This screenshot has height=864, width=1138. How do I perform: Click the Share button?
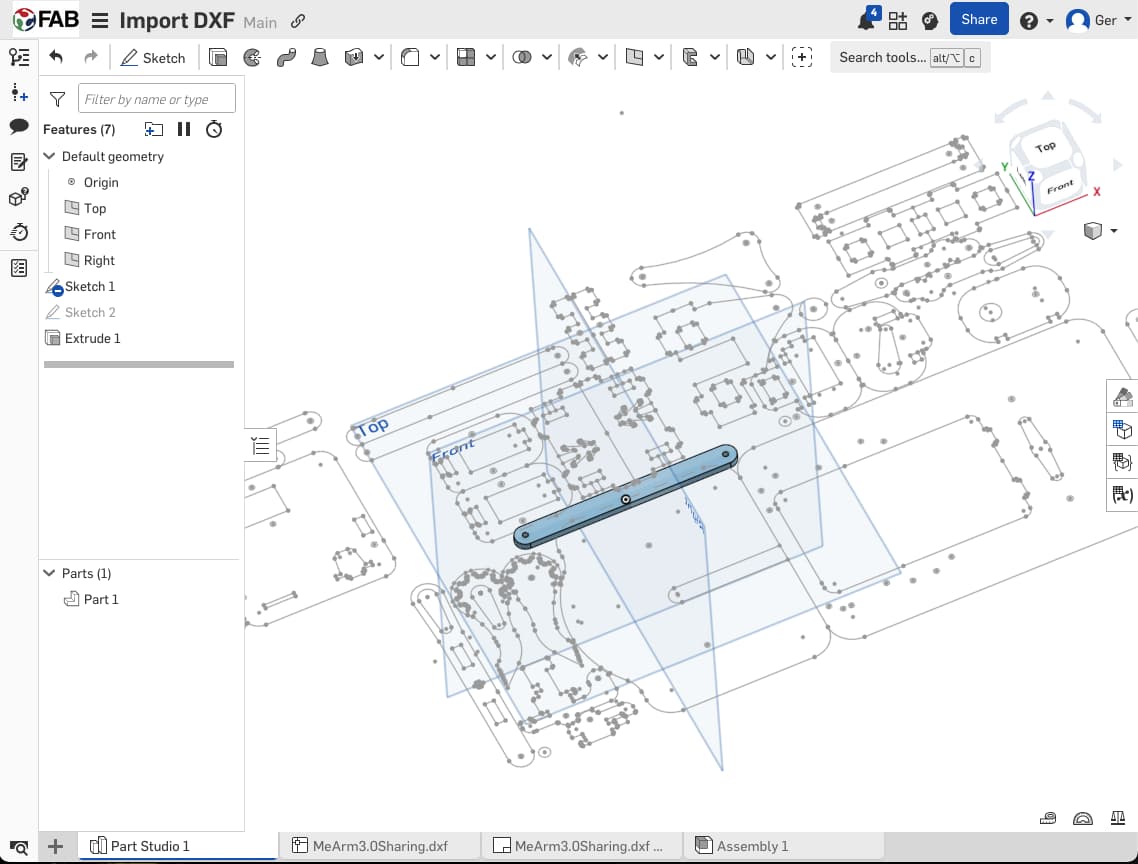point(978,18)
